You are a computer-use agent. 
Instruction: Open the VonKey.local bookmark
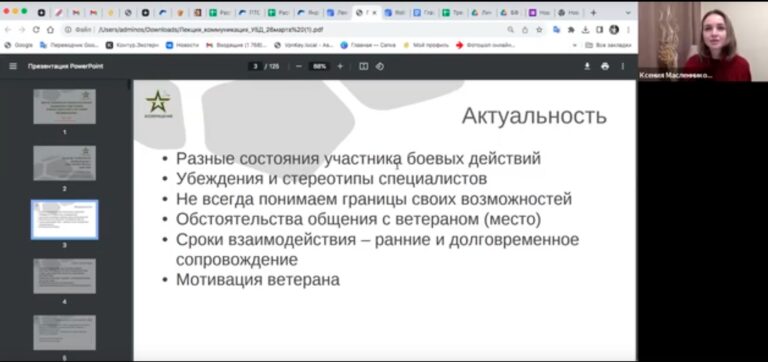(304, 45)
